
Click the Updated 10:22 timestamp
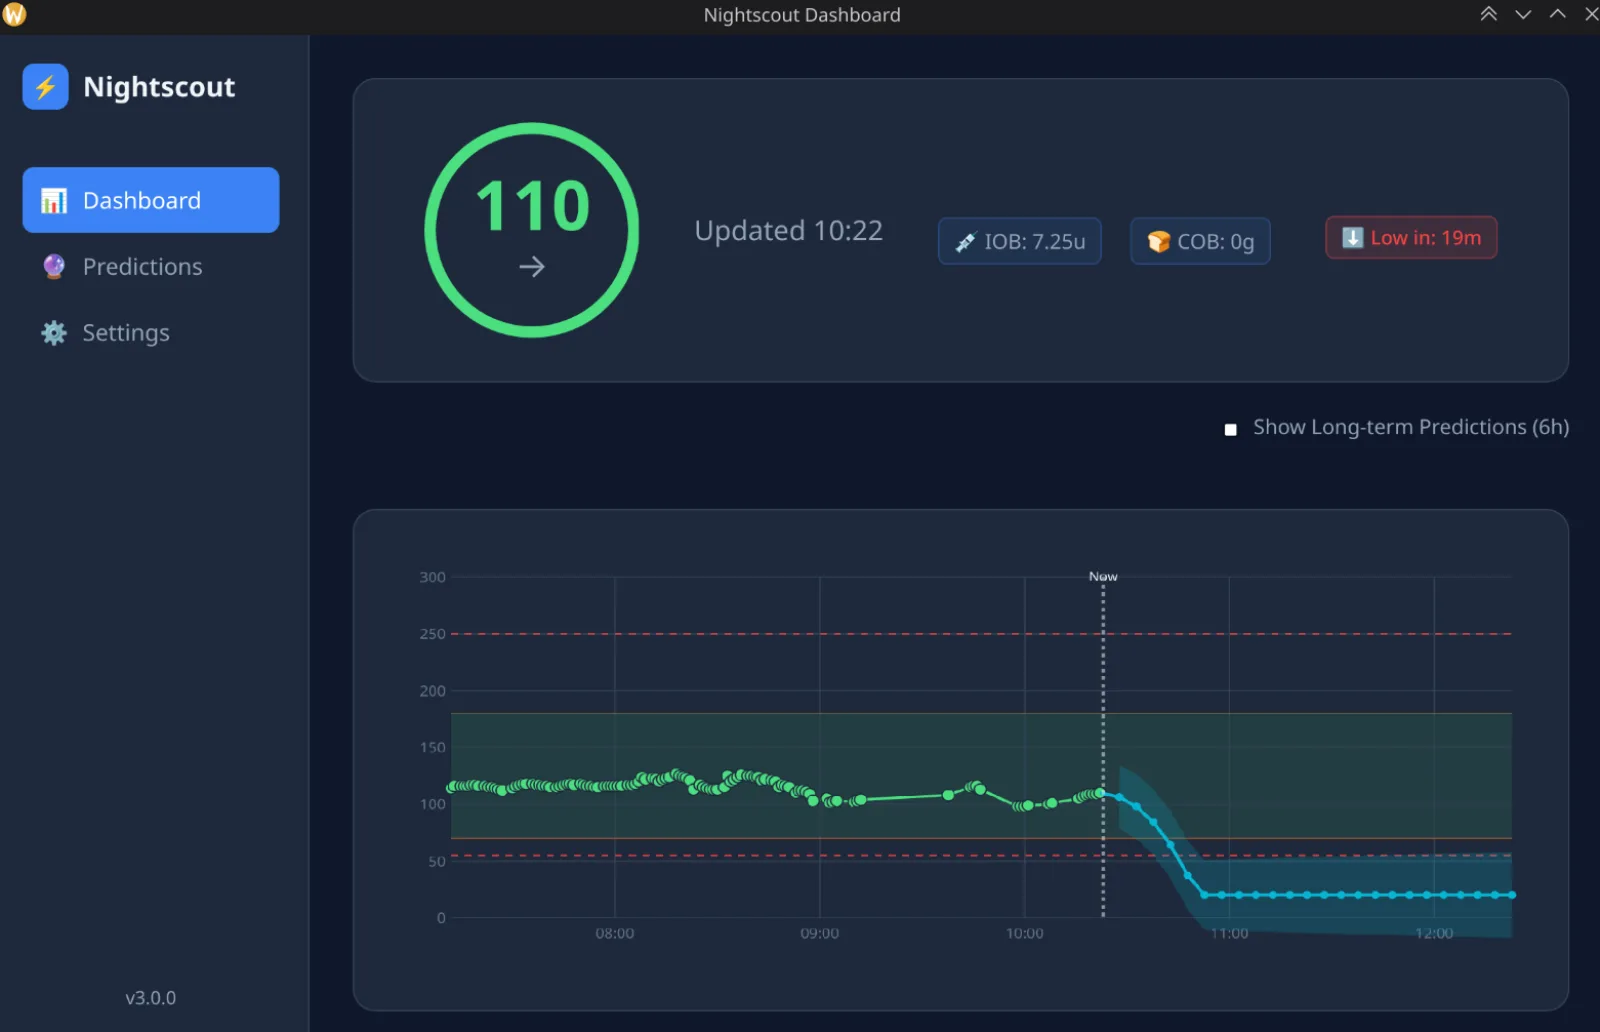click(788, 231)
